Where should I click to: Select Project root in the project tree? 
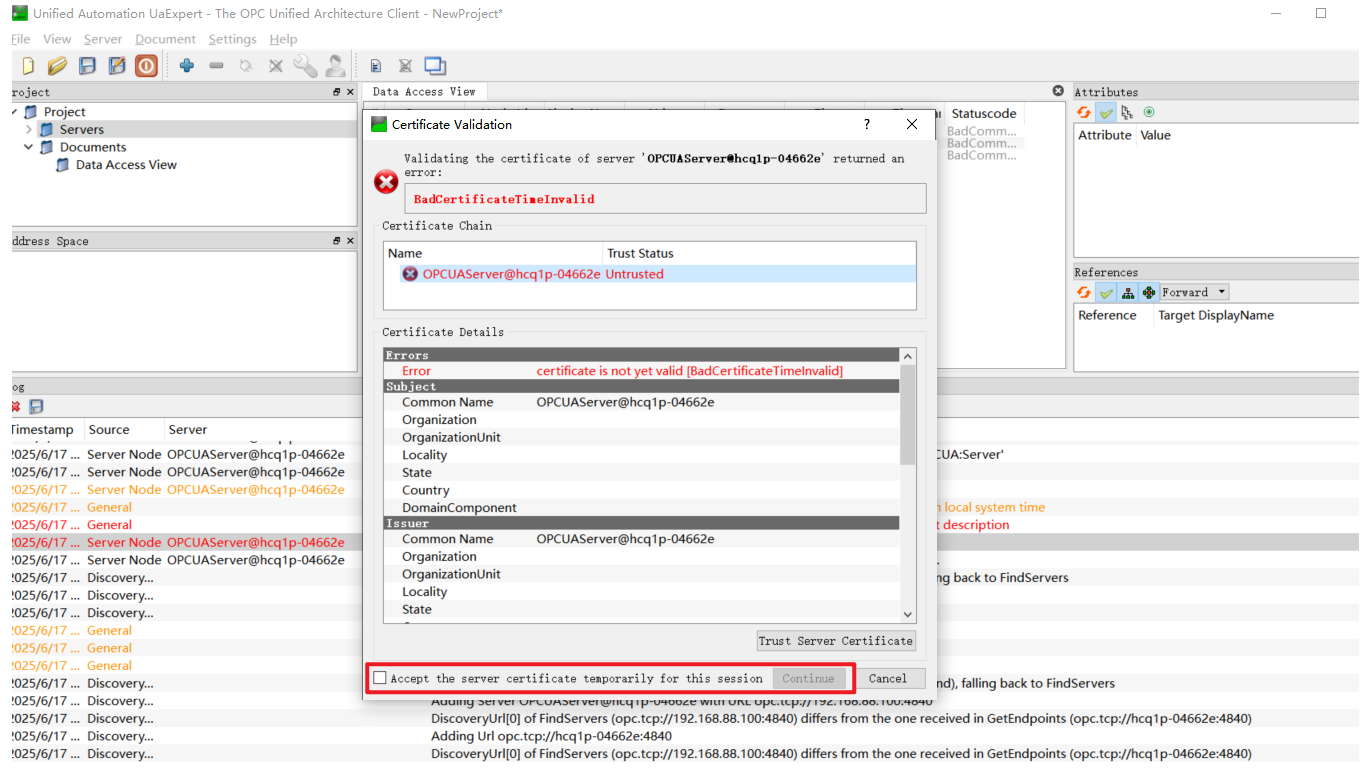point(64,112)
